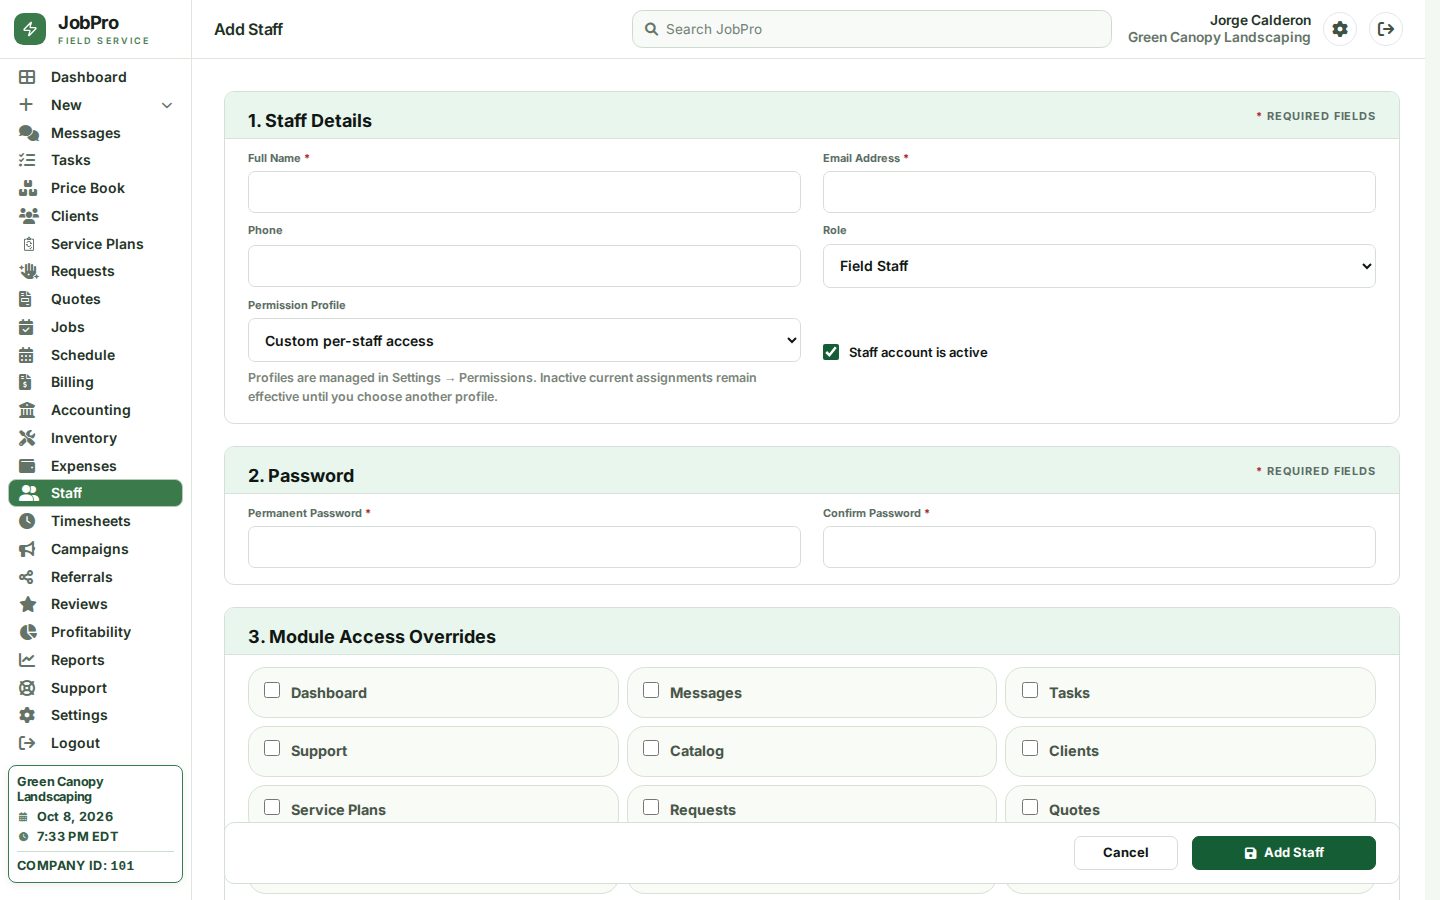Open Quotes in the sidebar menu

pos(95,299)
